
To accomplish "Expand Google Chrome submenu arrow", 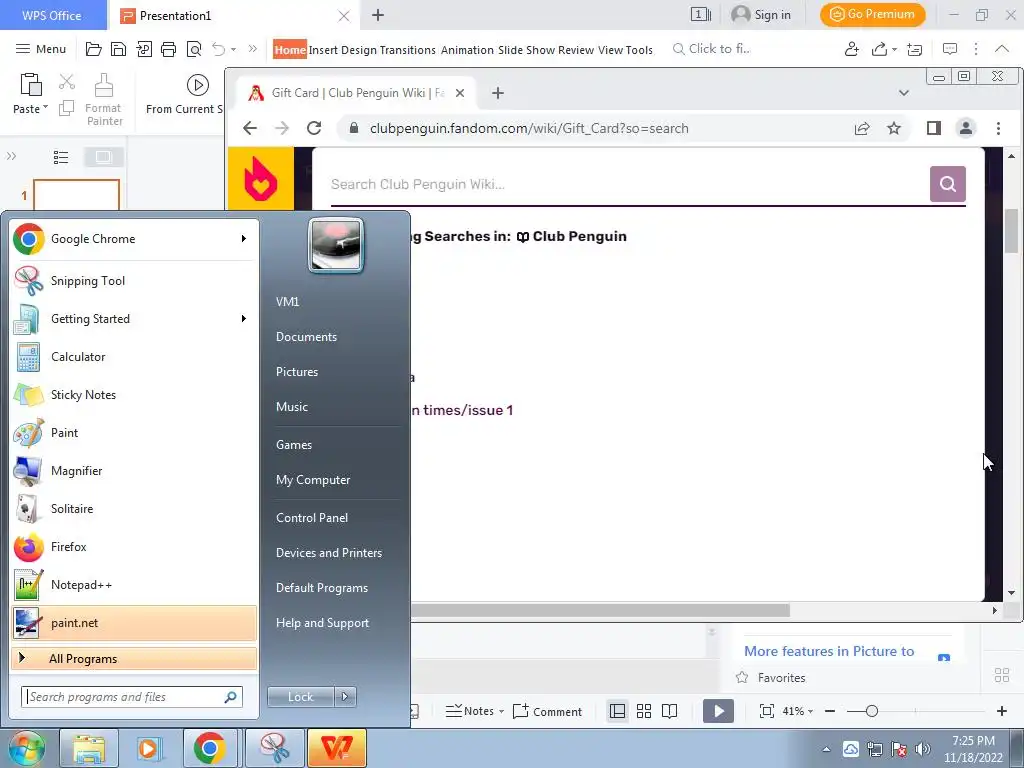I will coord(244,239).
